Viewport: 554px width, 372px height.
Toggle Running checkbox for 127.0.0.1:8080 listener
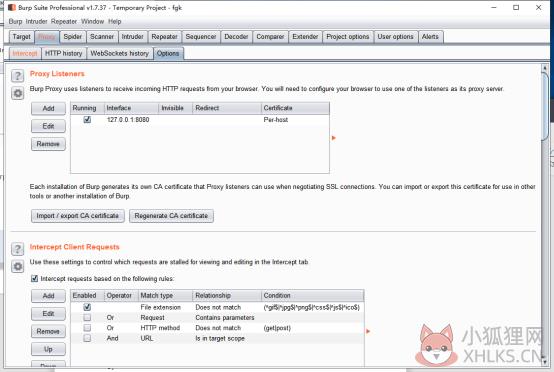point(87,119)
